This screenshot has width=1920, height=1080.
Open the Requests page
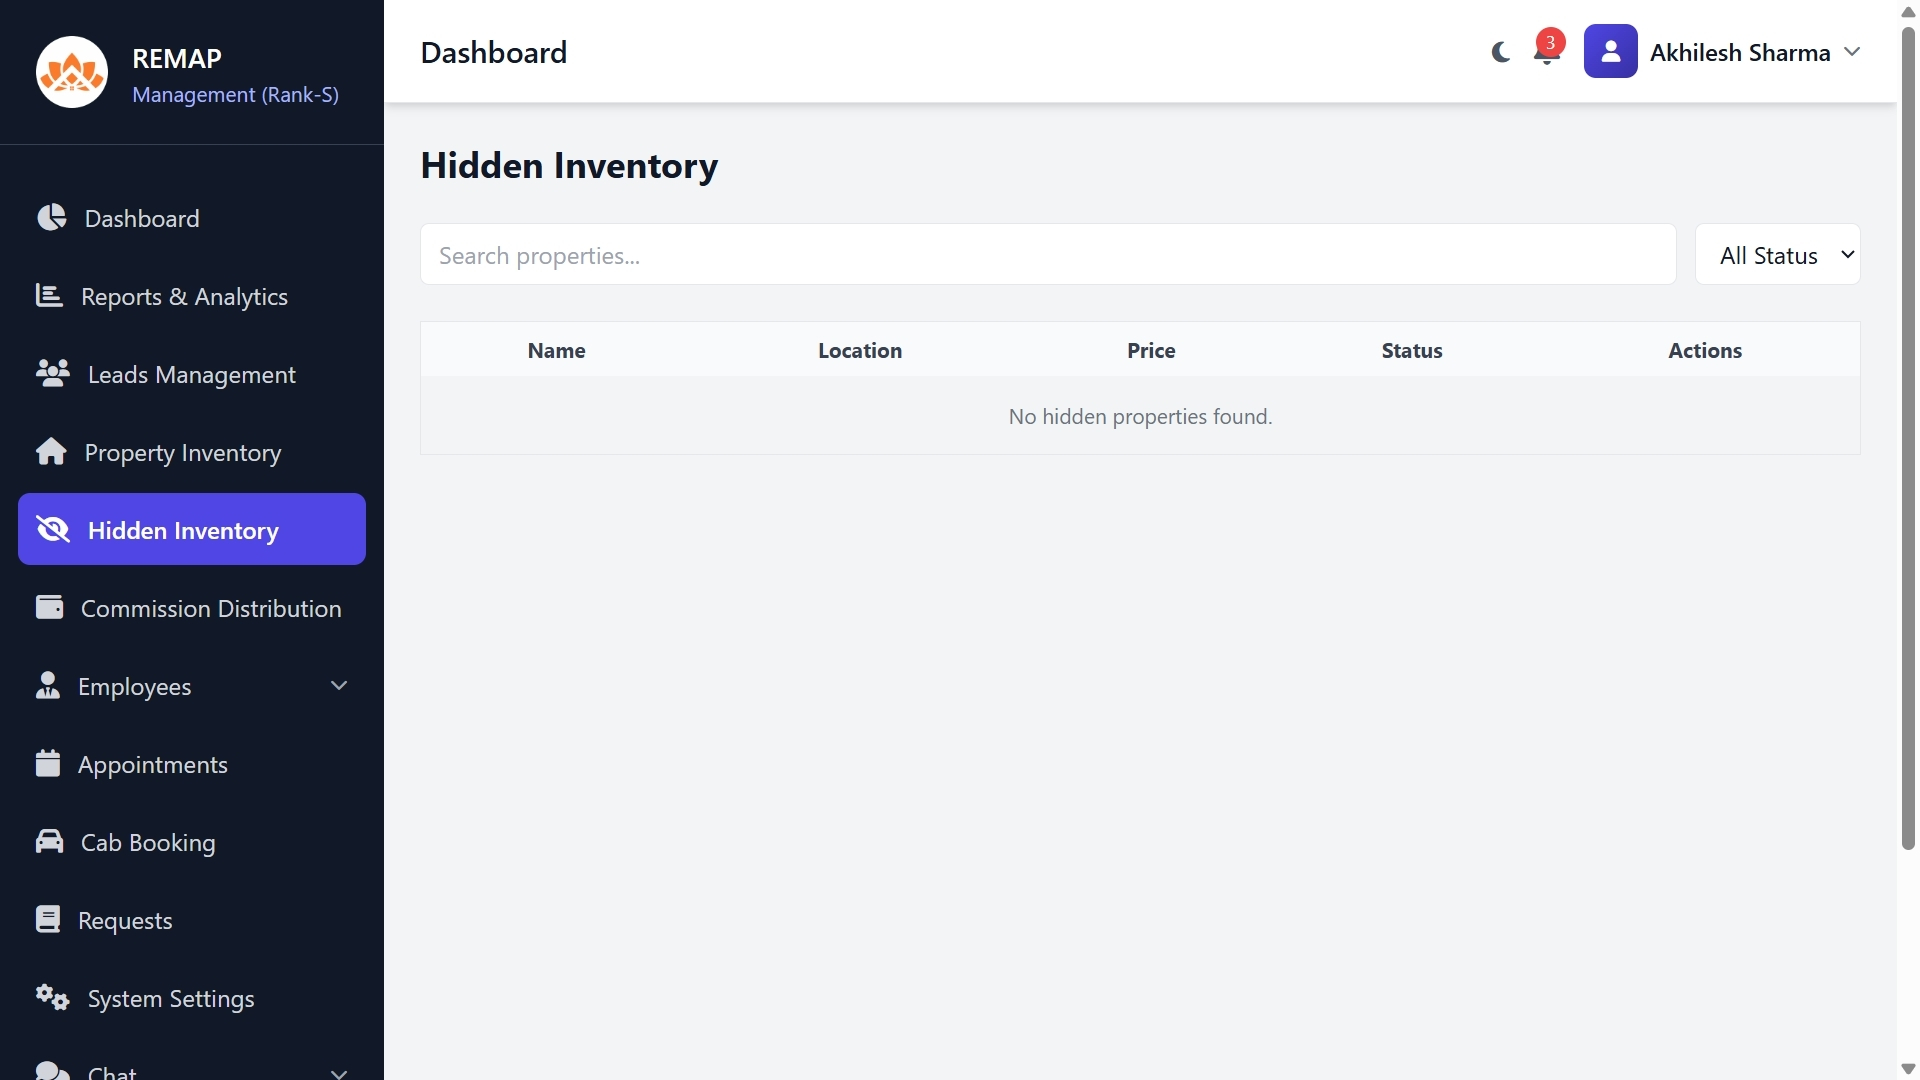pyautogui.click(x=125, y=919)
